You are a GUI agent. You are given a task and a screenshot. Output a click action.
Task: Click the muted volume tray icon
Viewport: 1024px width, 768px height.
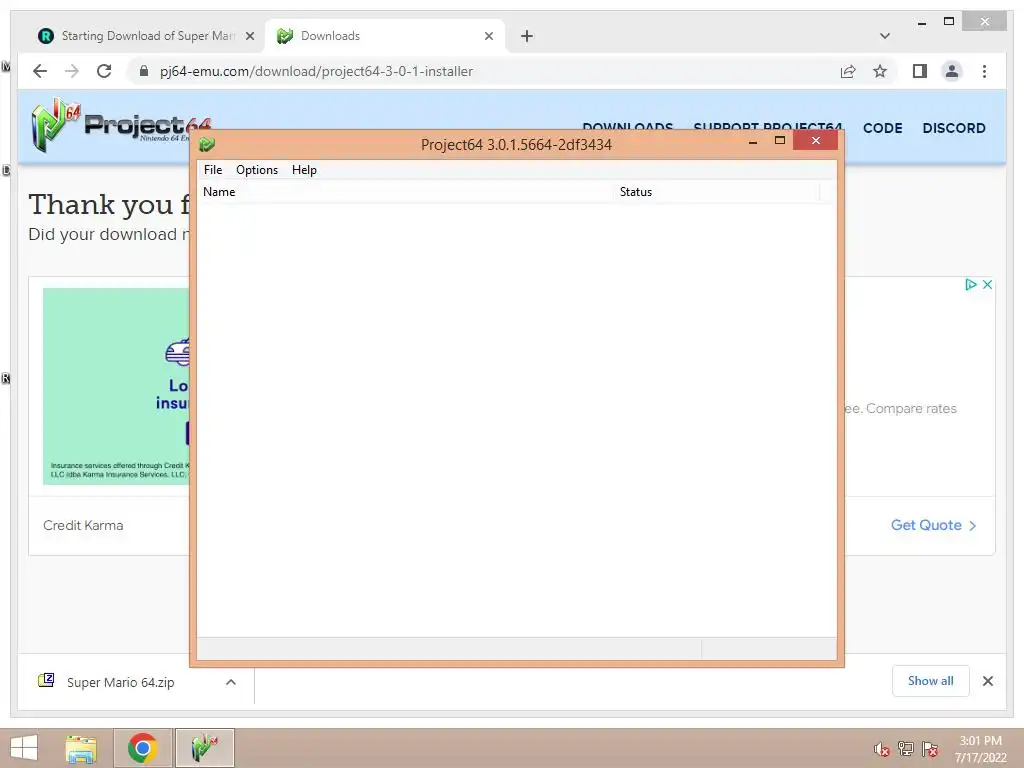tap(882, 749)
